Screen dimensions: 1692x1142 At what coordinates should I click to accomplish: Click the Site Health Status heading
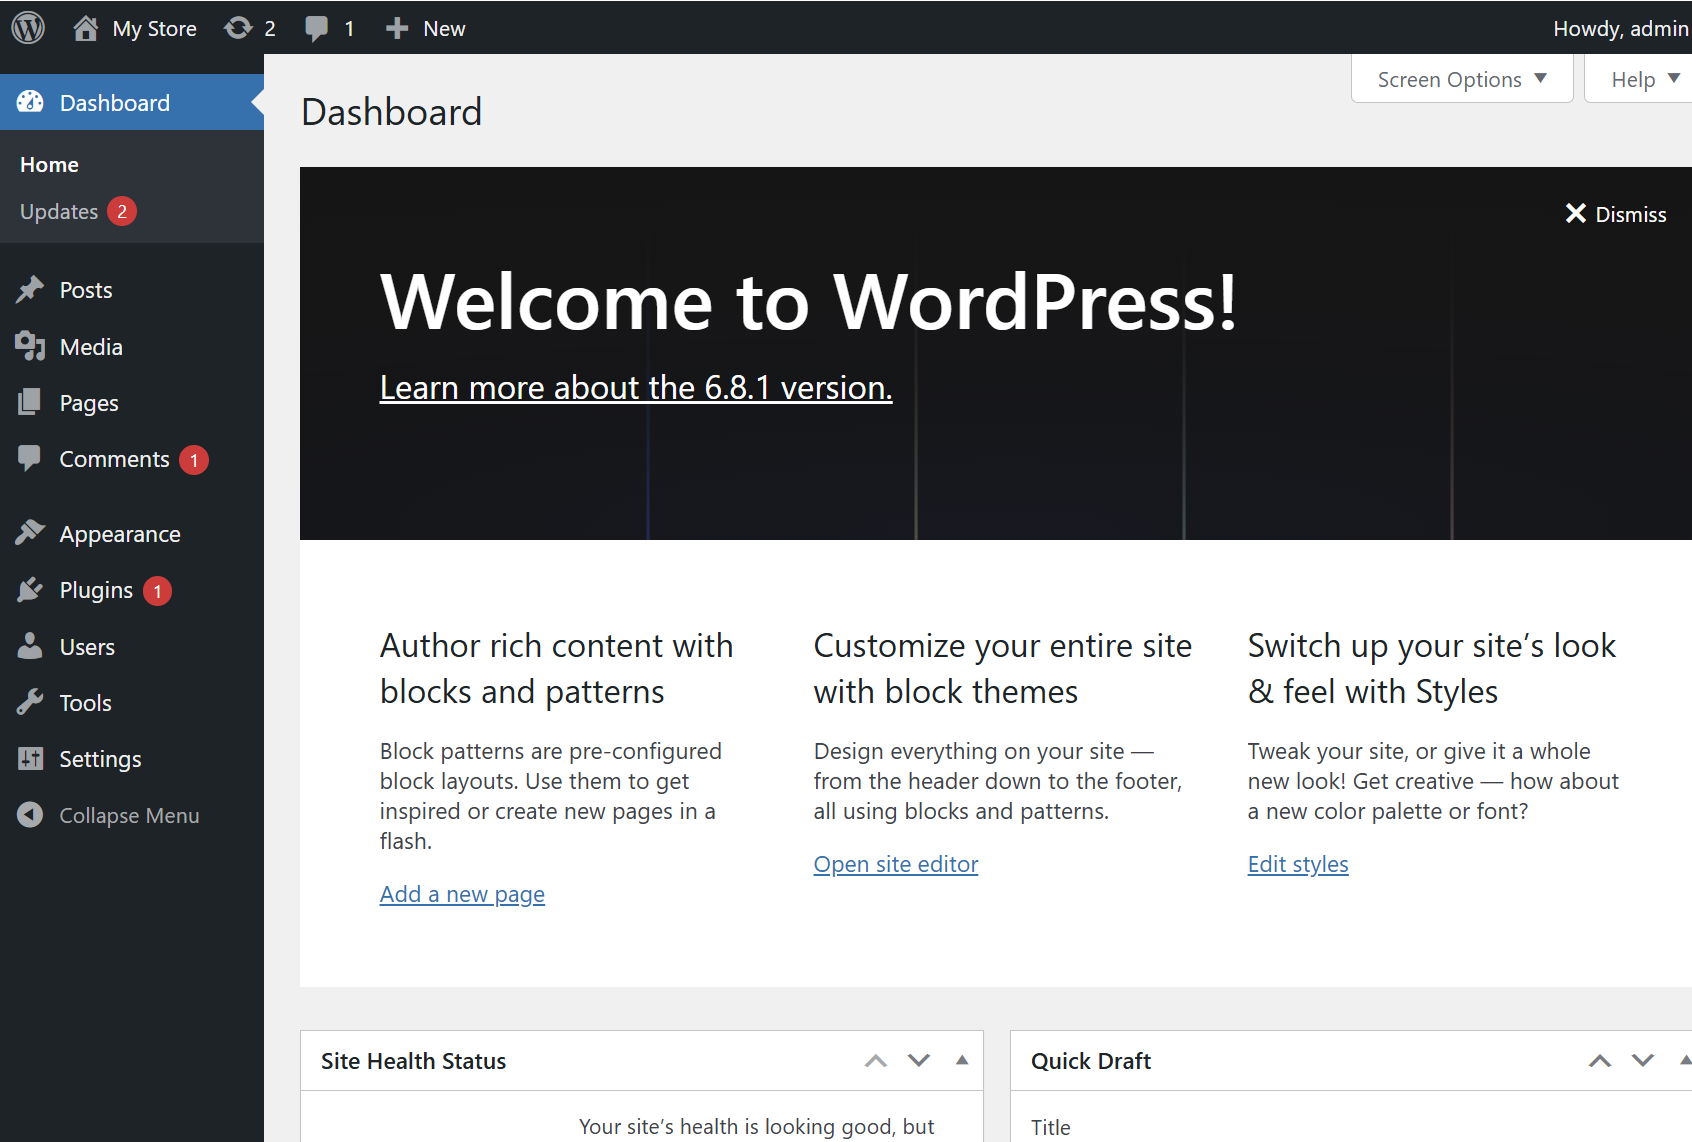(x=413, y=1061)
